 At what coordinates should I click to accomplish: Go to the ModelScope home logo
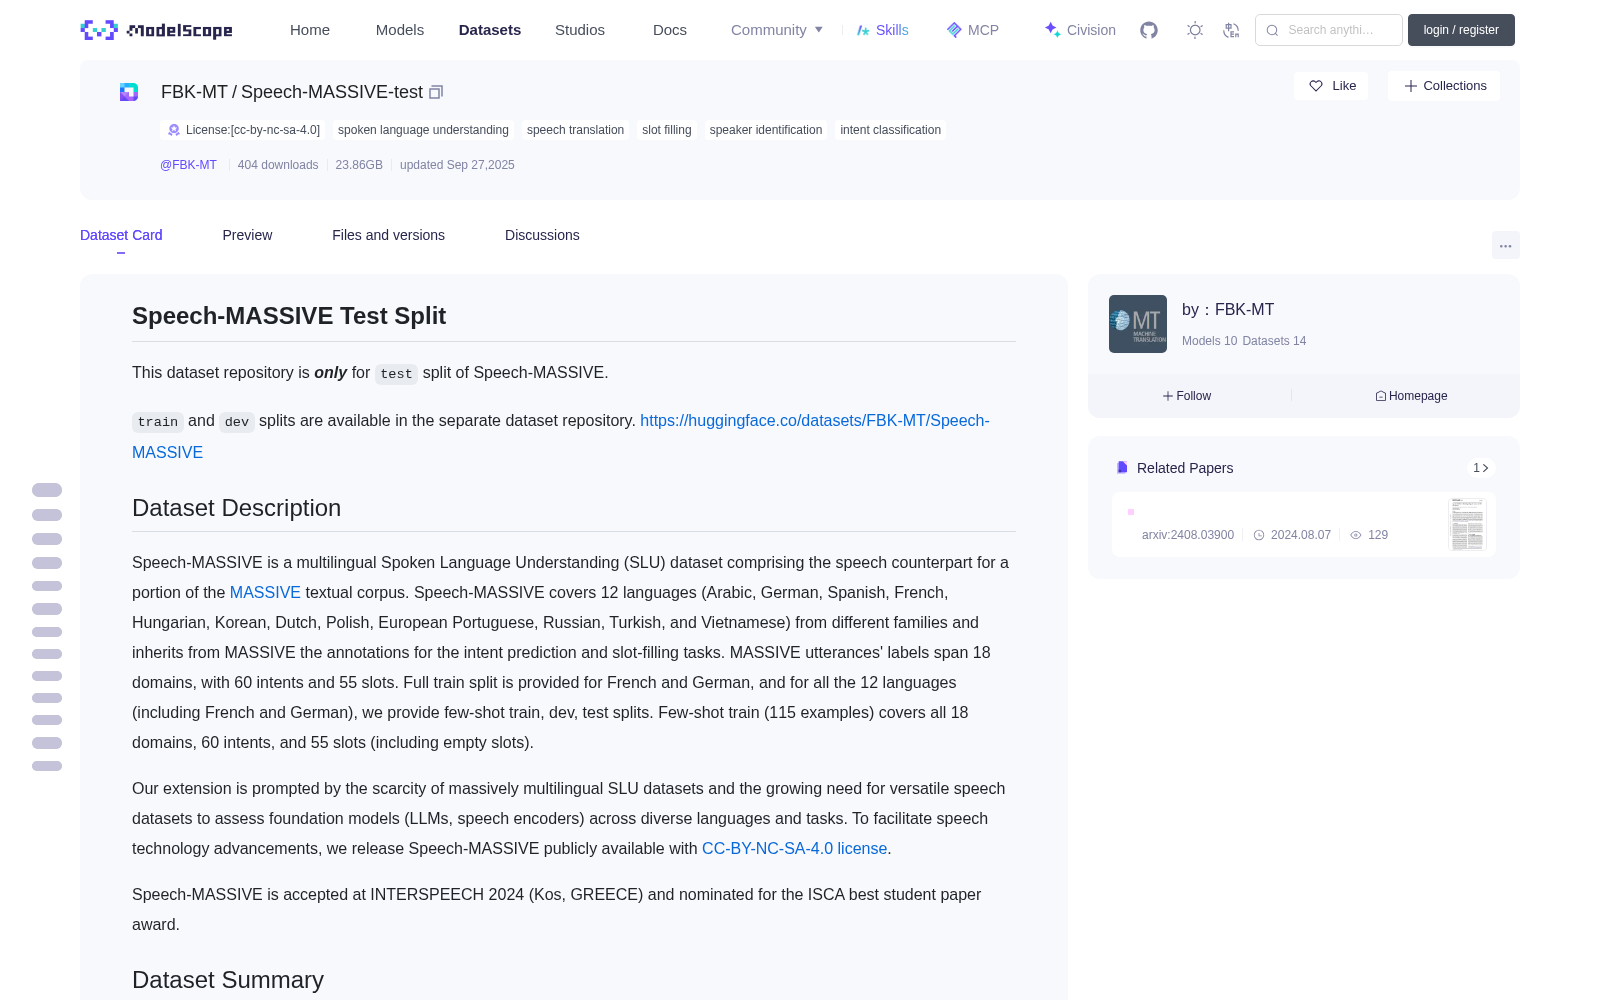tap(157, 30)
